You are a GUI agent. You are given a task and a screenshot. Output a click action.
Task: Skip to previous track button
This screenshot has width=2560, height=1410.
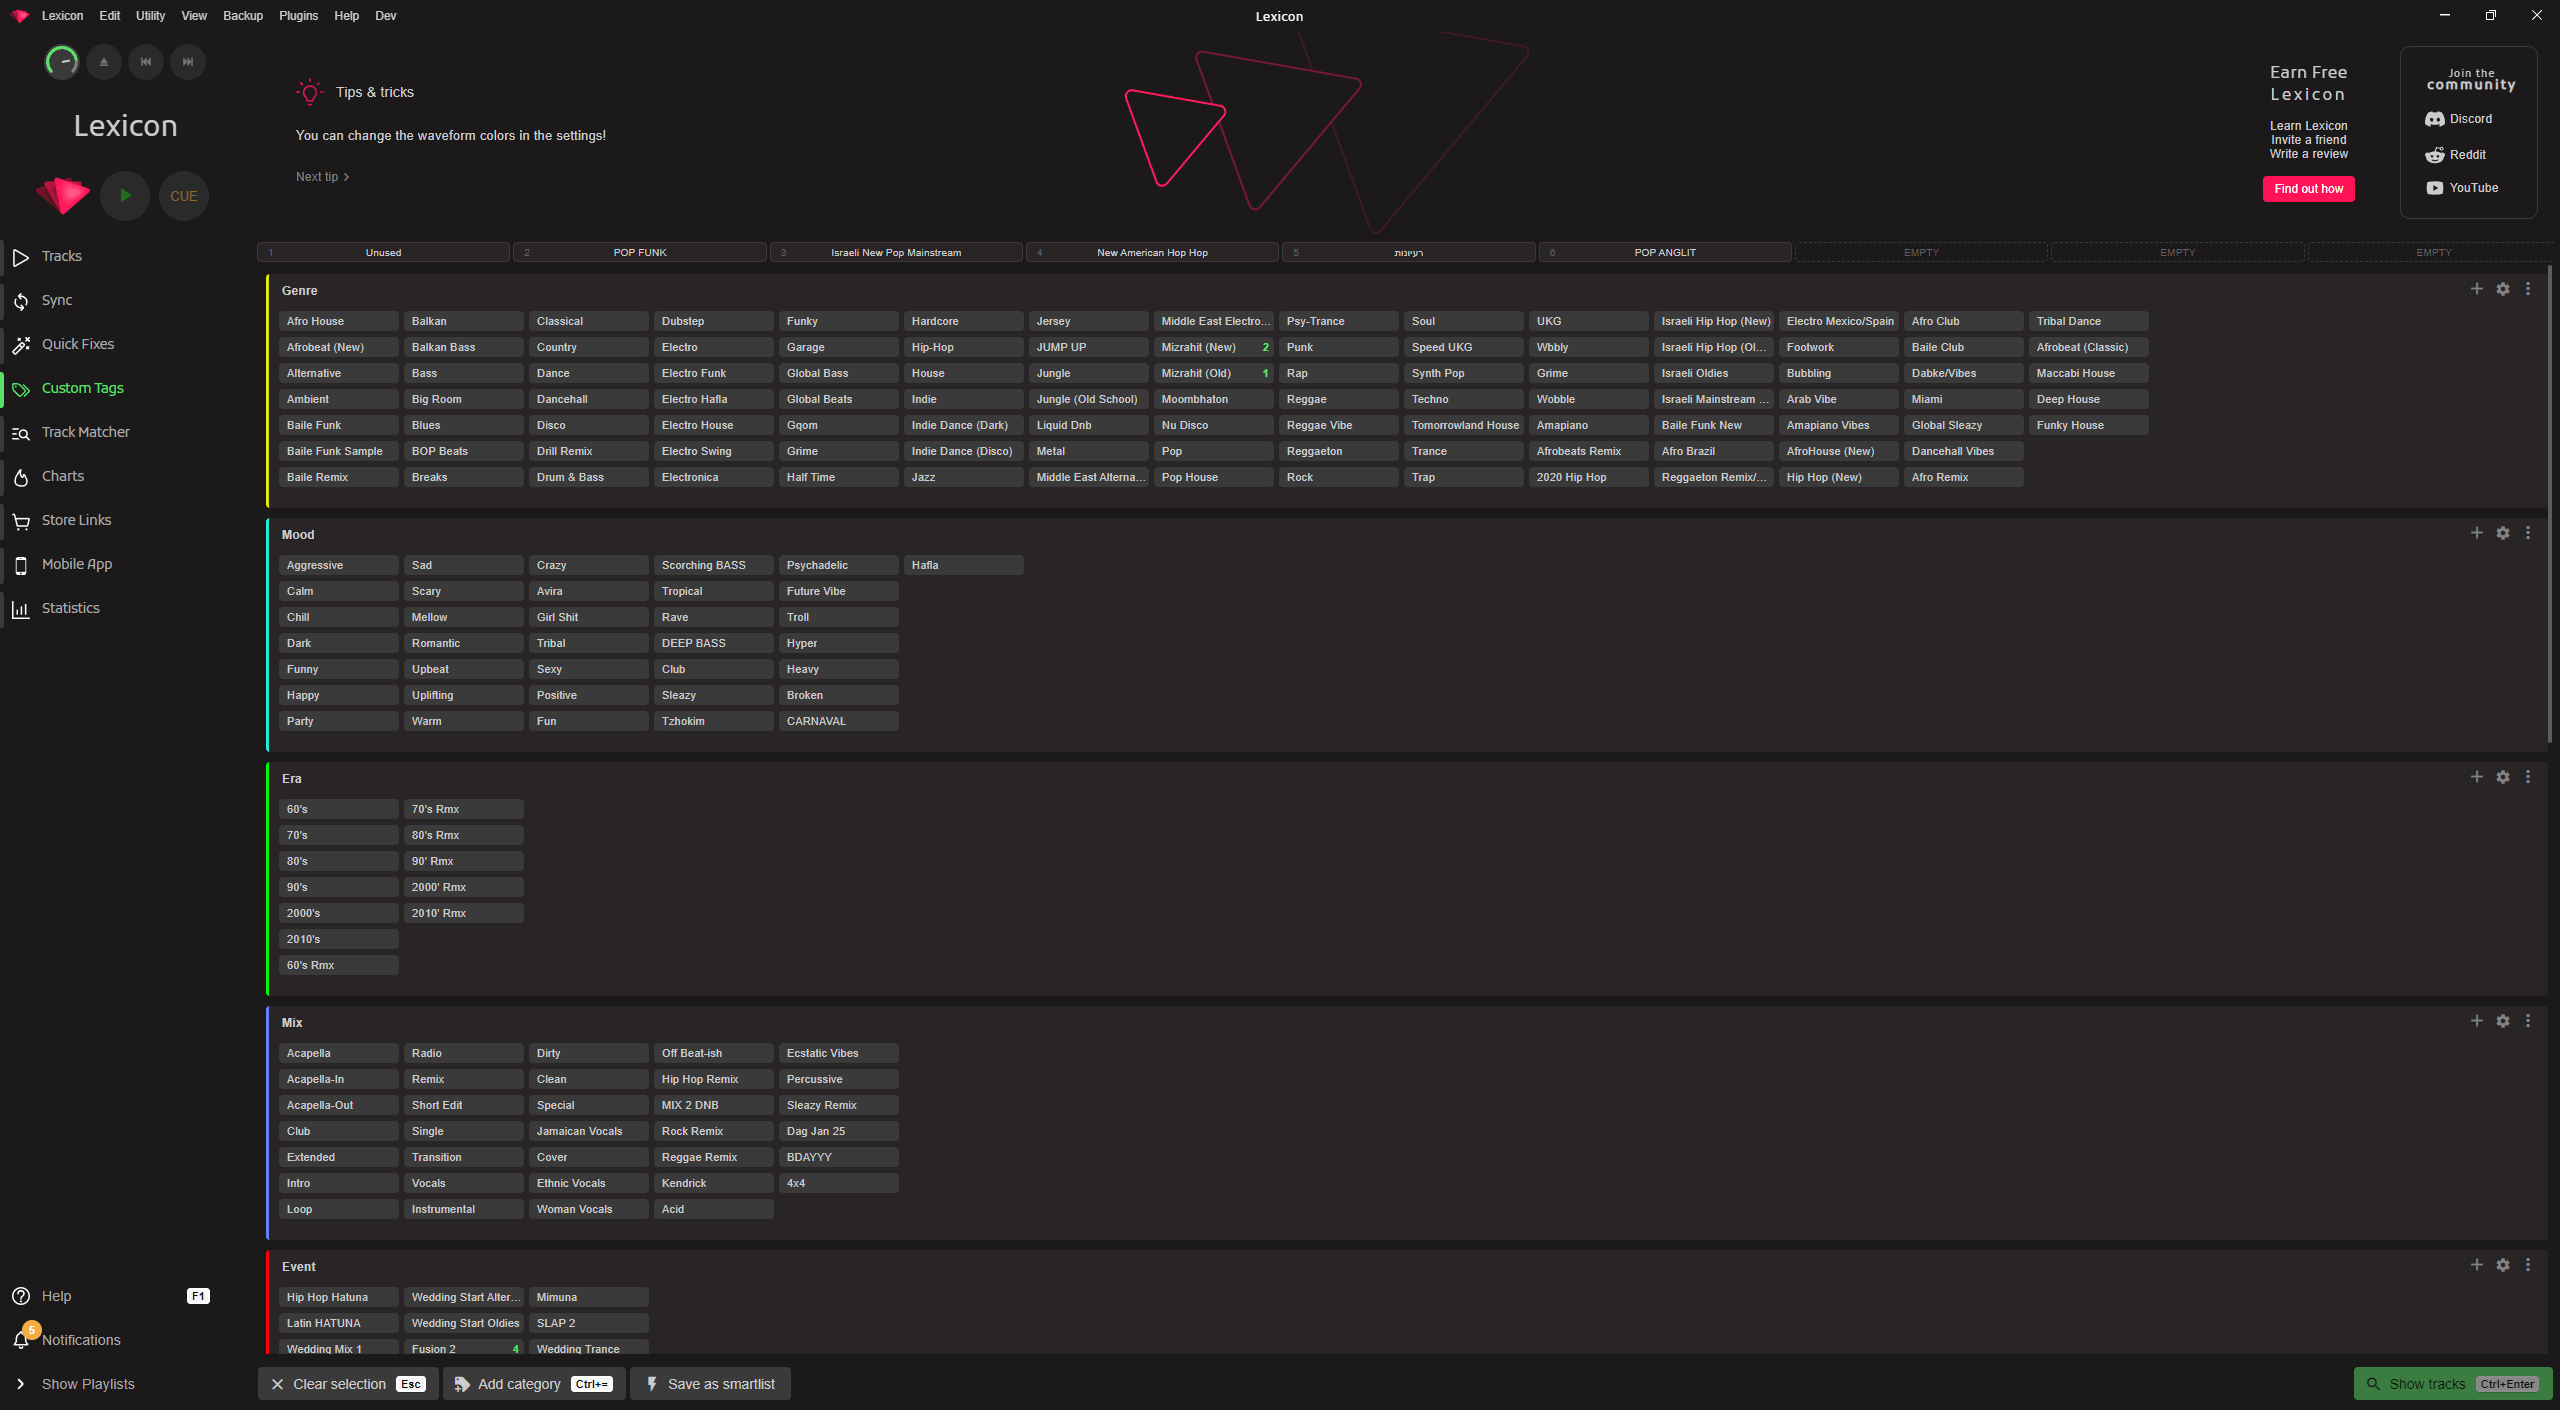click(x=146, y=62)
